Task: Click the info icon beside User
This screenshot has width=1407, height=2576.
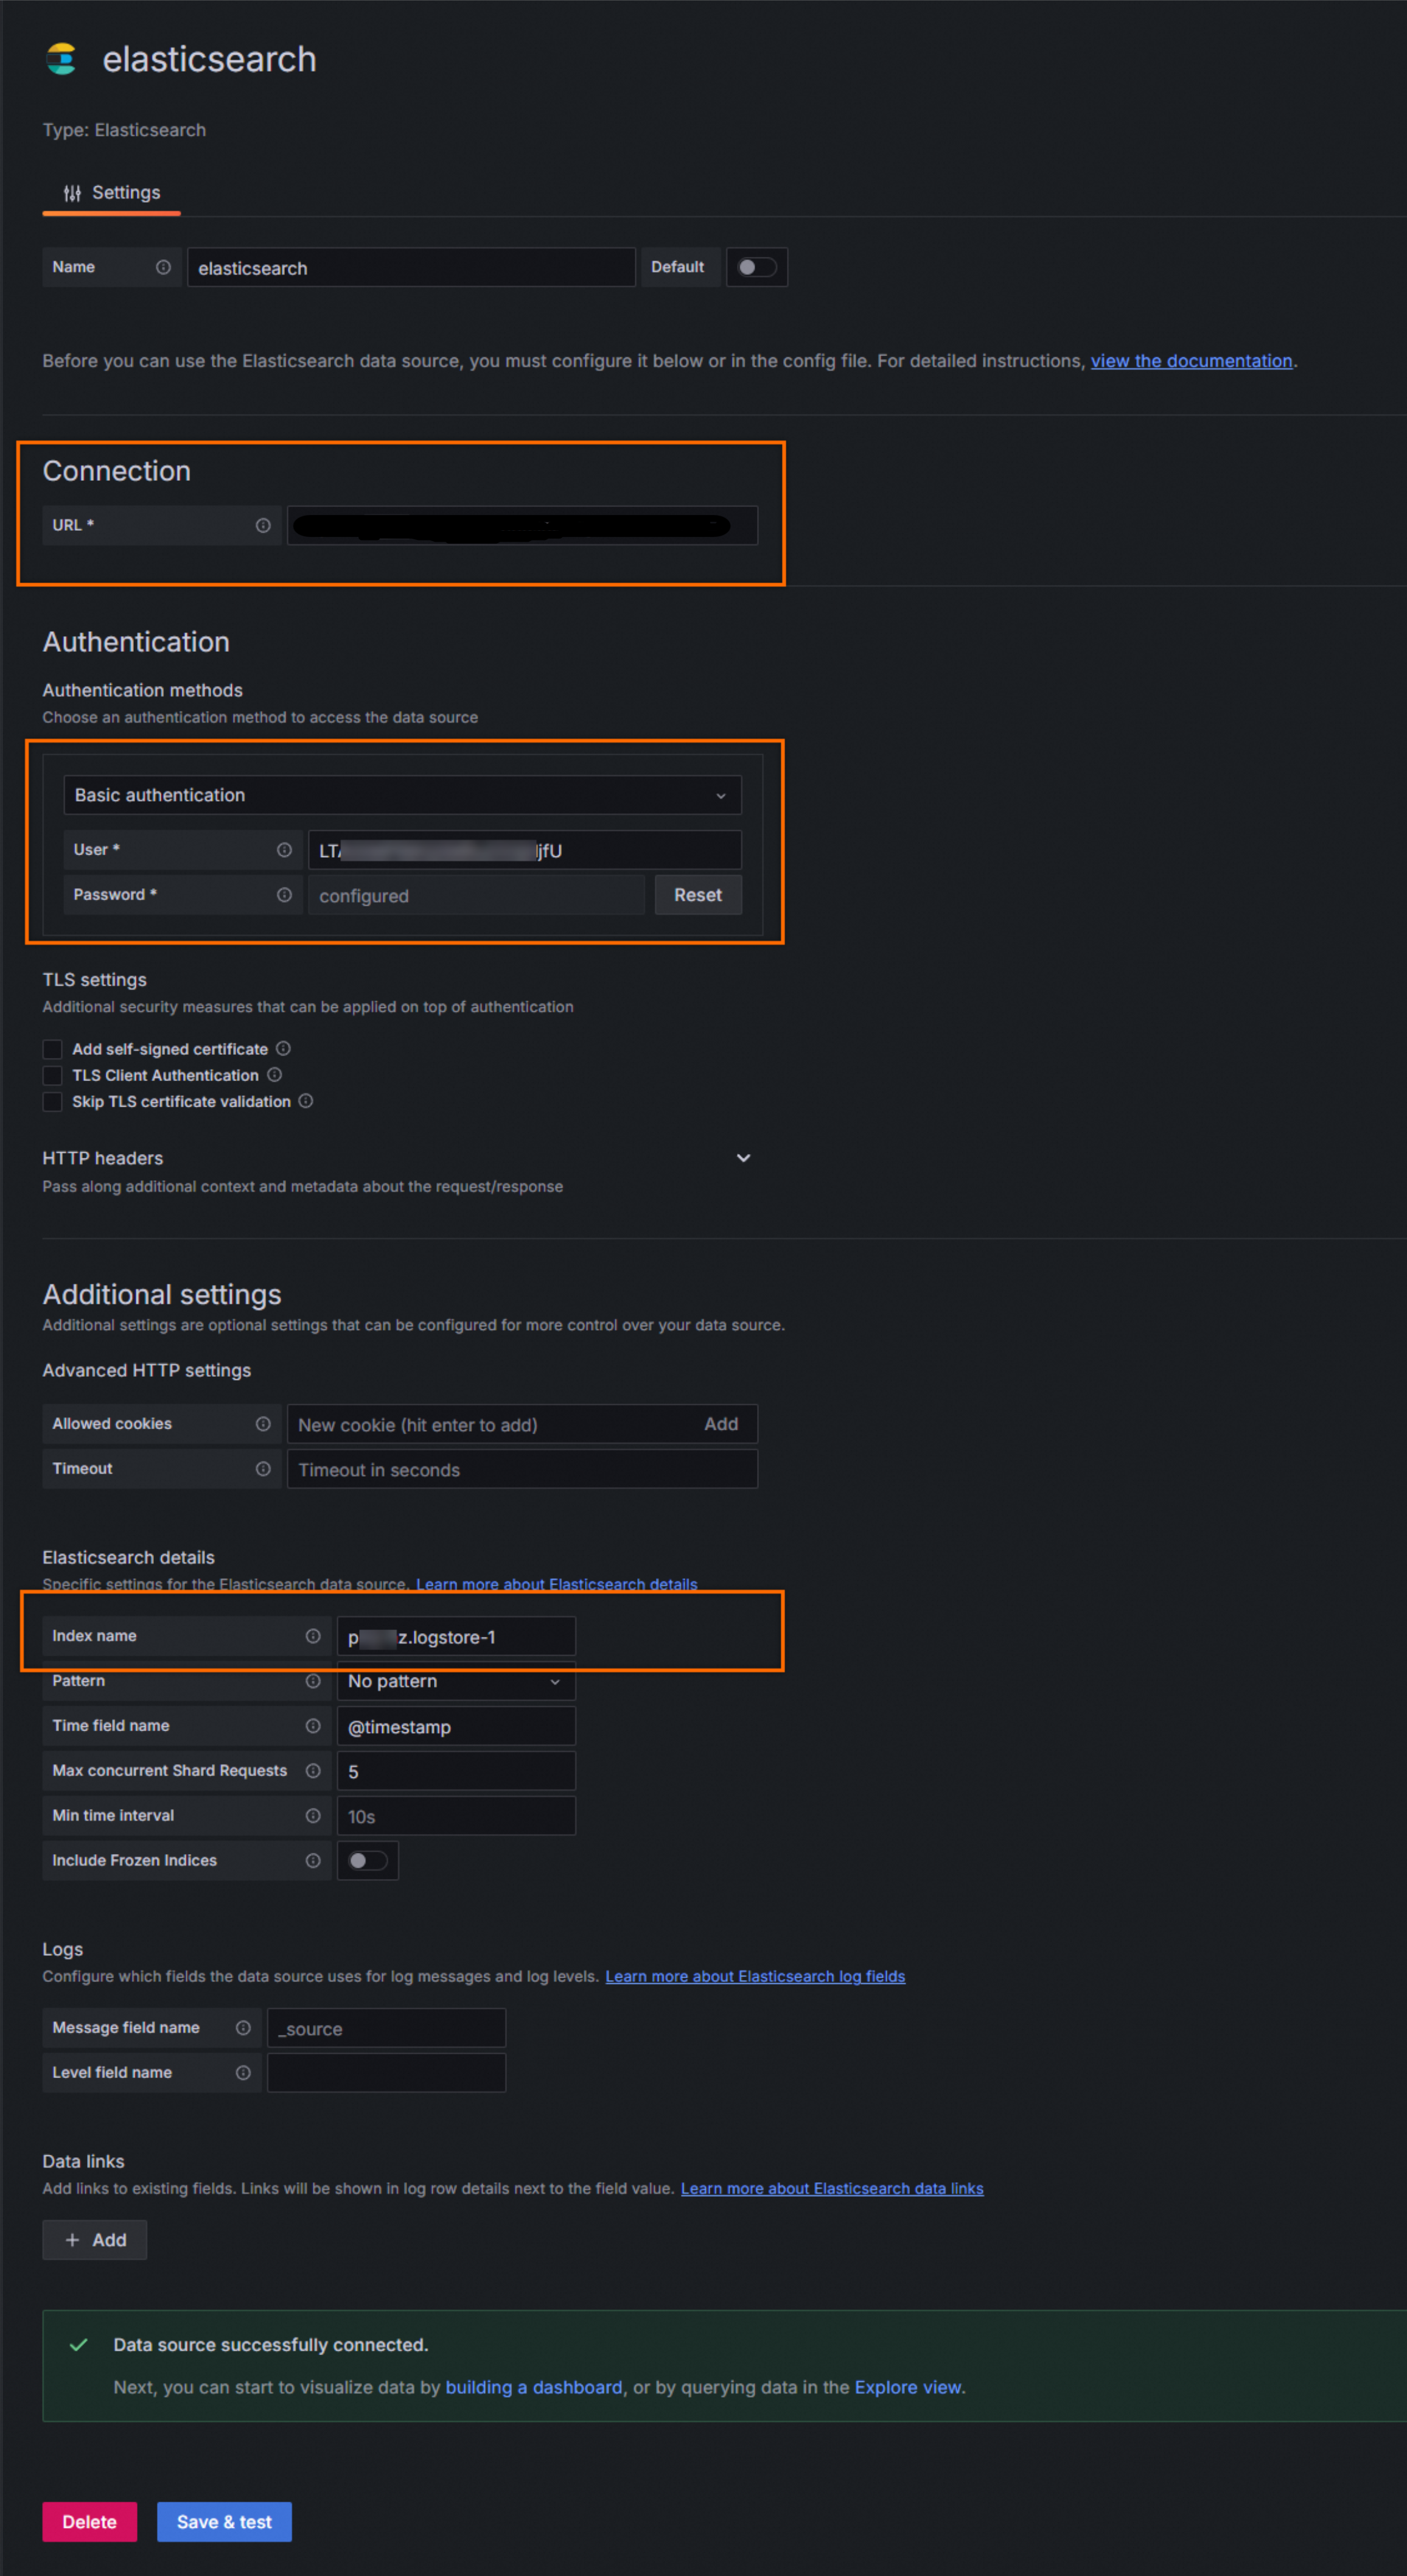Action: coord(284,849)
